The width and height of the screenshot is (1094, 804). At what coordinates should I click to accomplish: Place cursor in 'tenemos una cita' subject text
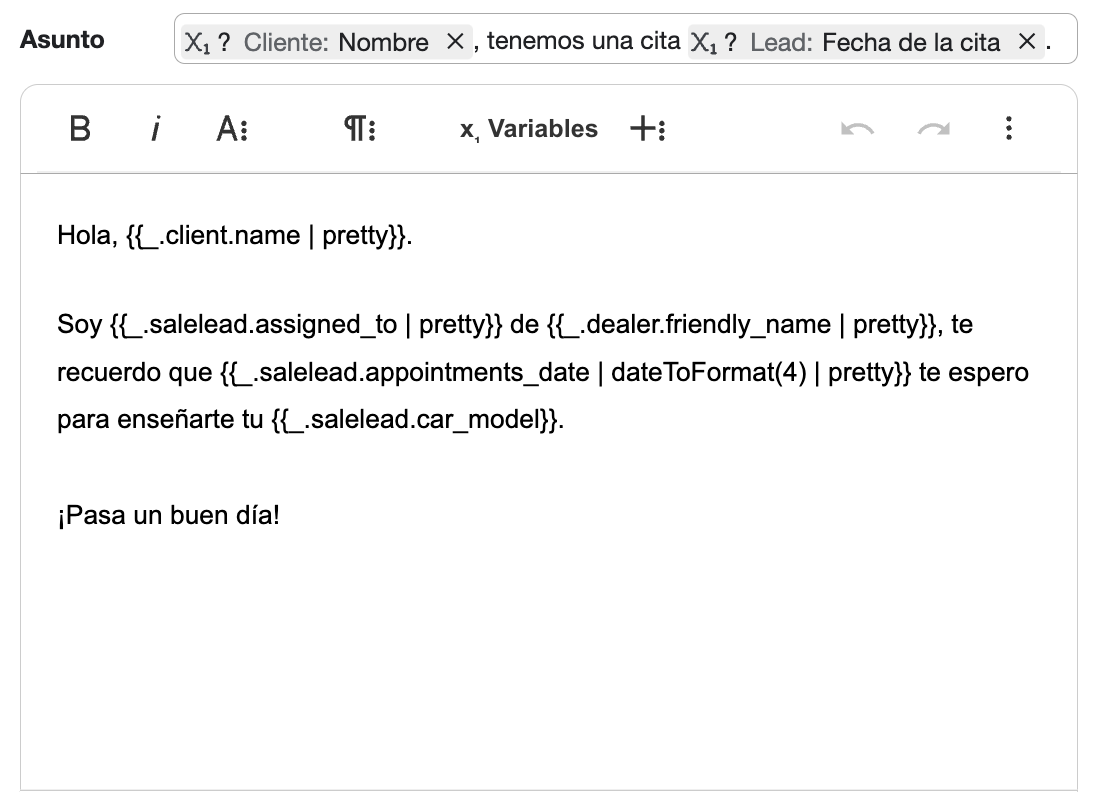pyautogui.click(x=582, y=42)
